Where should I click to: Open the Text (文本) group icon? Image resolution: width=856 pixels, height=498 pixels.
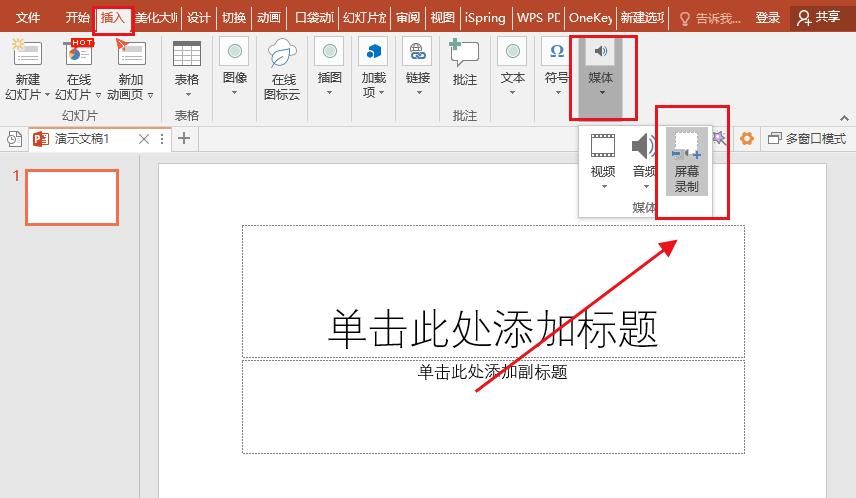coord(513,51)
